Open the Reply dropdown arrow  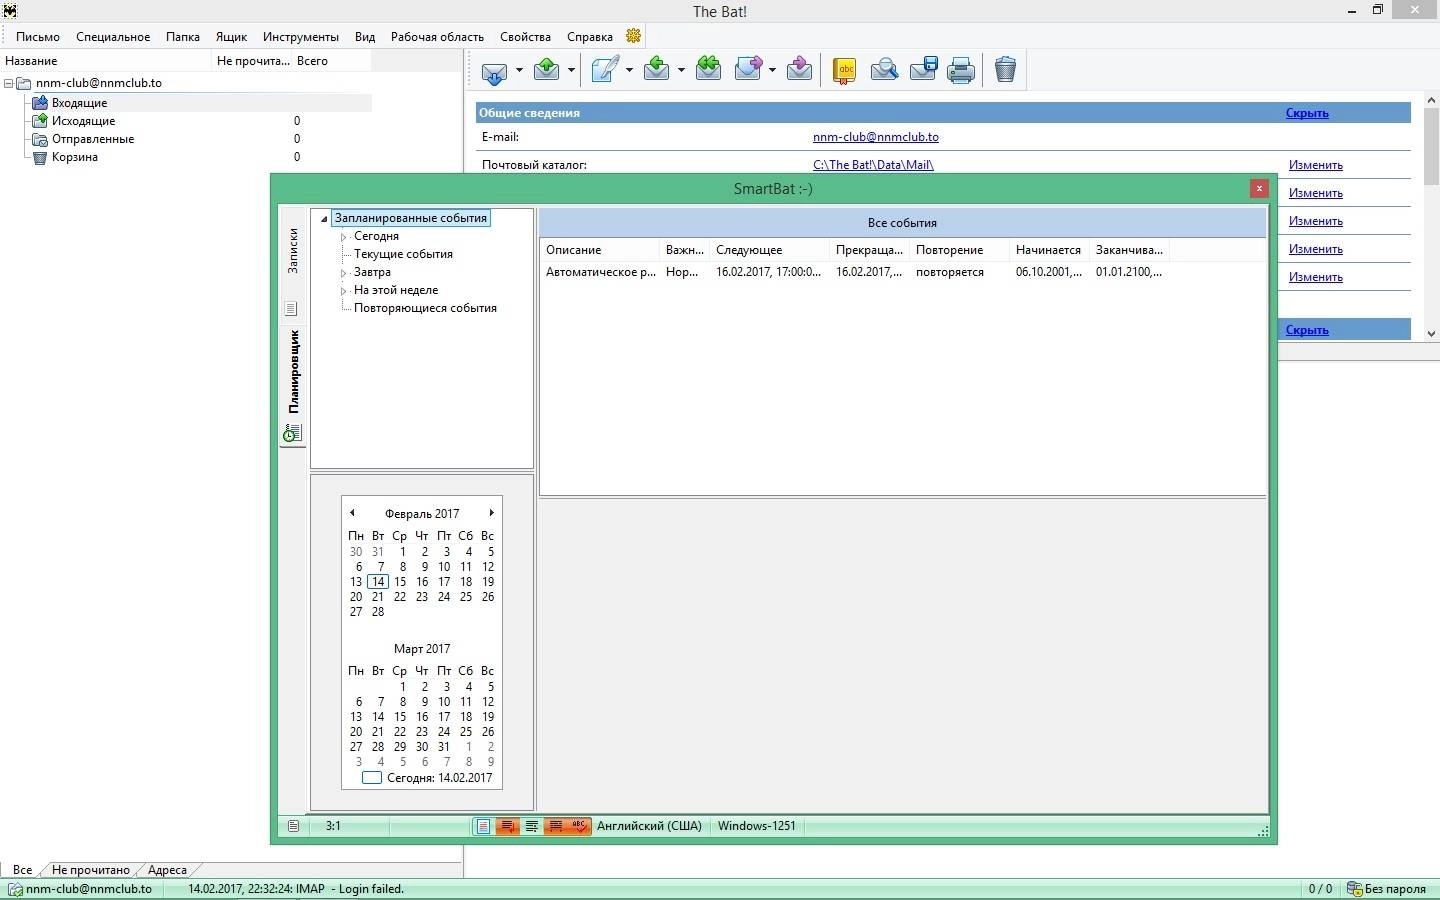(681, 70)
